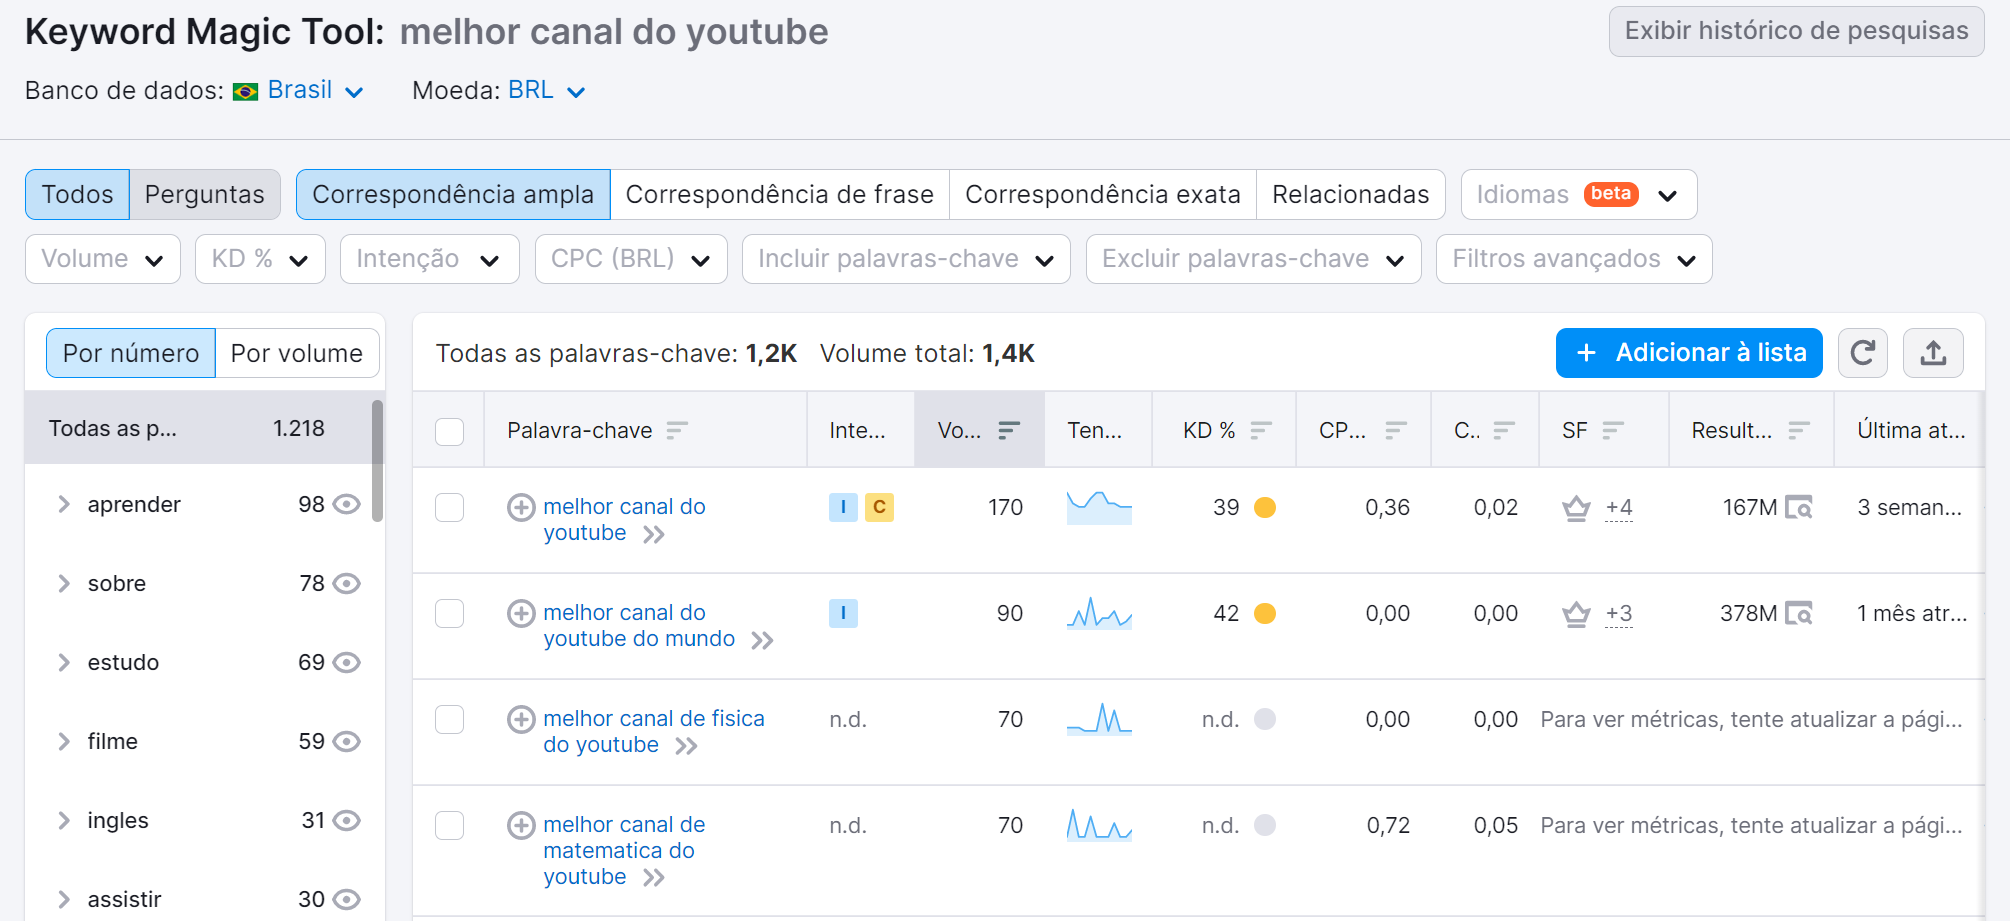This screenshot has height=921, width=2010.
Task: Click plus icon for 'melhor canal de matematica'
Action: click(x=521, y=825)
